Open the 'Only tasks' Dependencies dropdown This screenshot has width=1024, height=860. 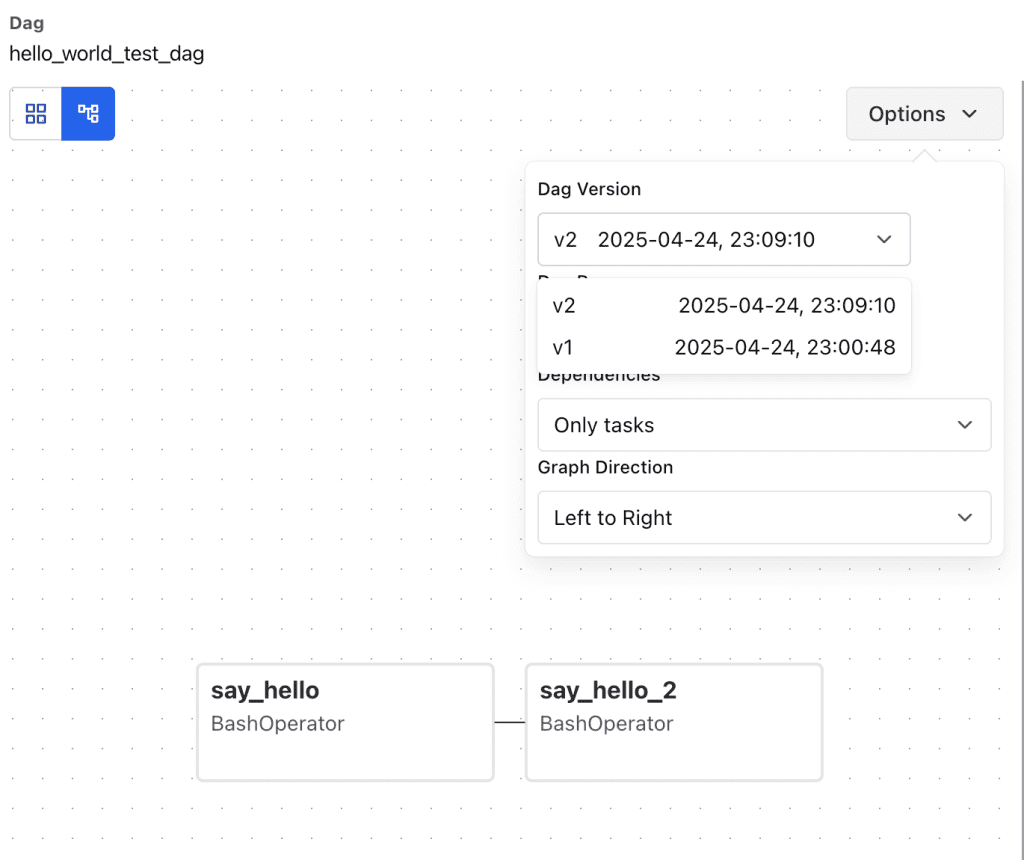coord(763,425)
